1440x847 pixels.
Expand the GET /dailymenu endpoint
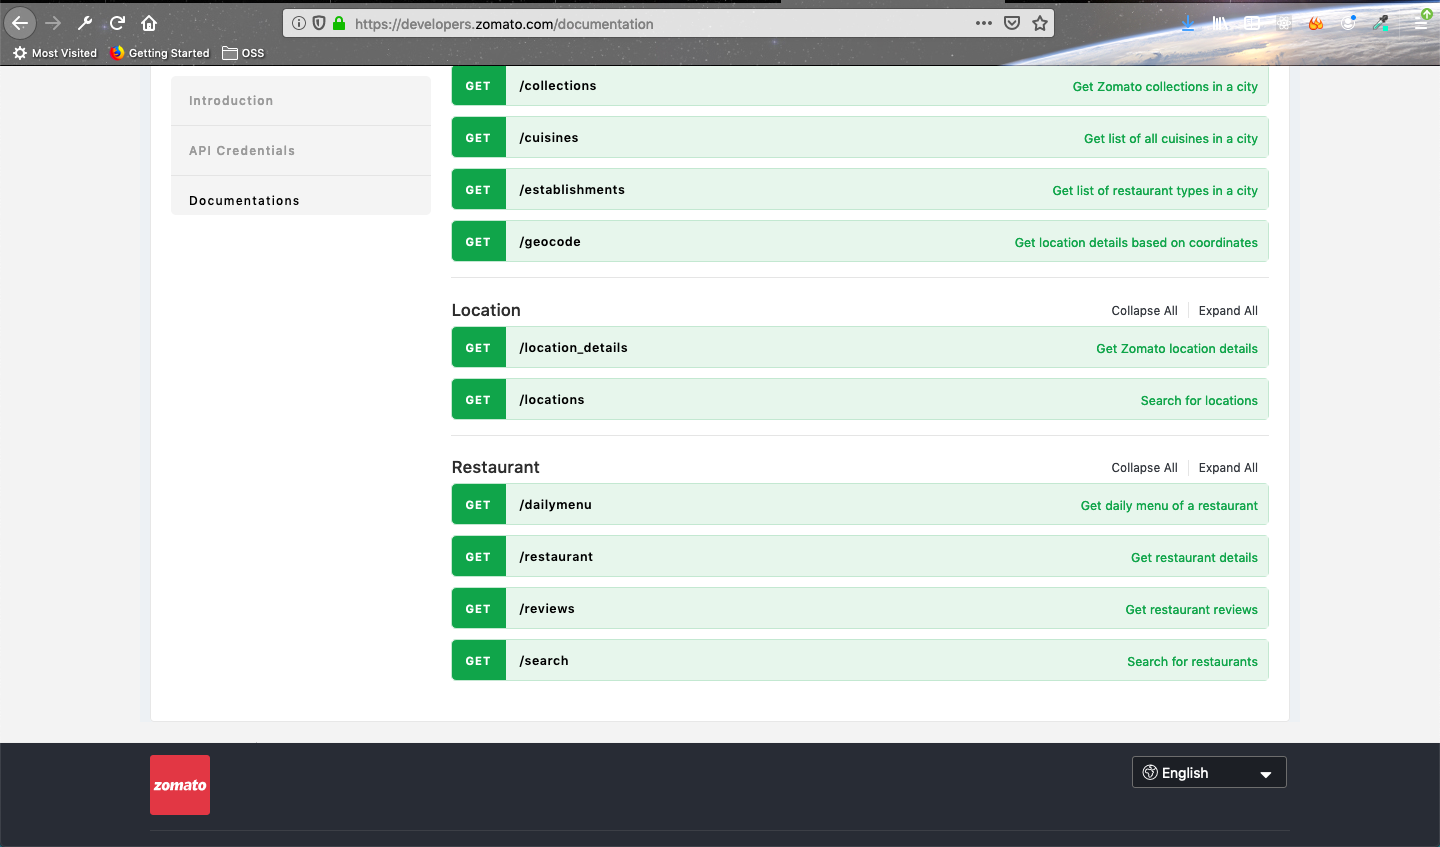pos(860,505)
